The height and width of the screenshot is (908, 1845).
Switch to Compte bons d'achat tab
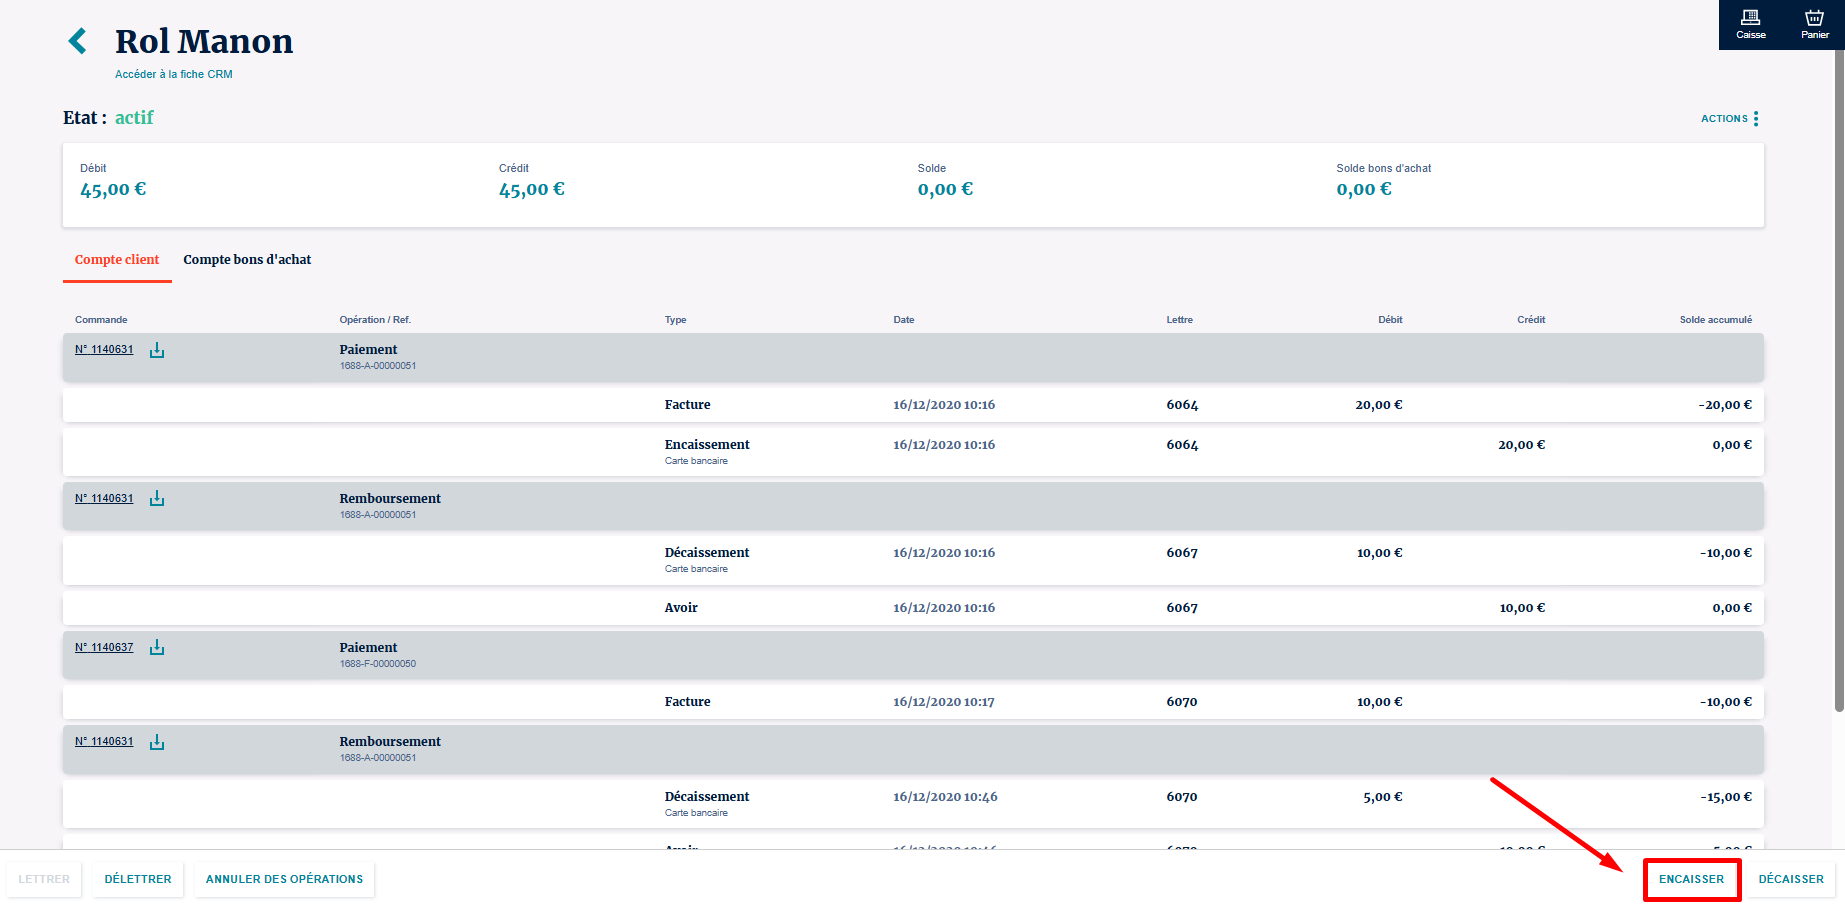click(247, 260)
